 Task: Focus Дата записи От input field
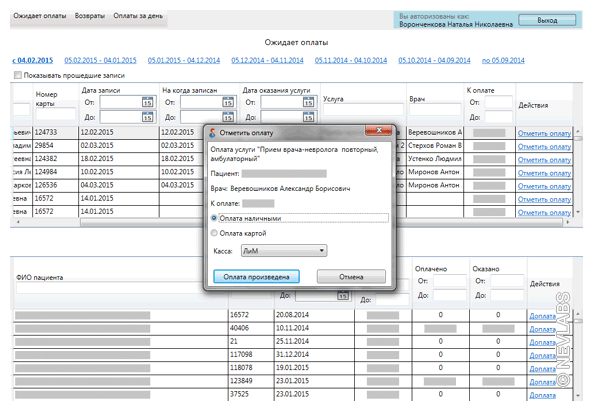coord(120,102)
